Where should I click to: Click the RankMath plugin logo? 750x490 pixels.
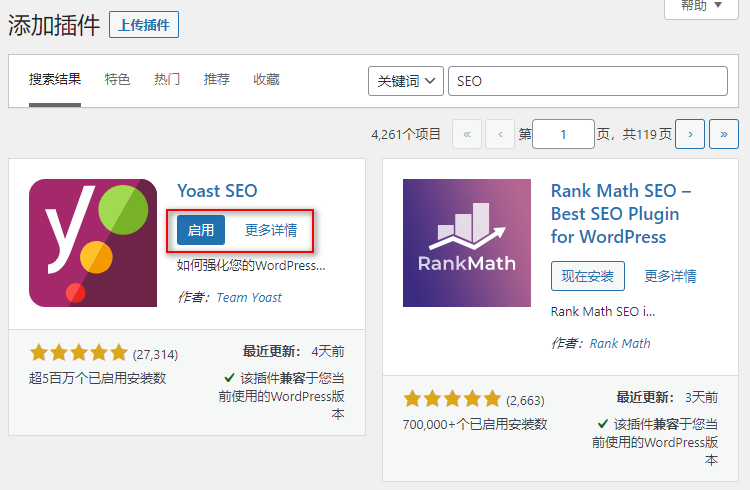point(467,243)
